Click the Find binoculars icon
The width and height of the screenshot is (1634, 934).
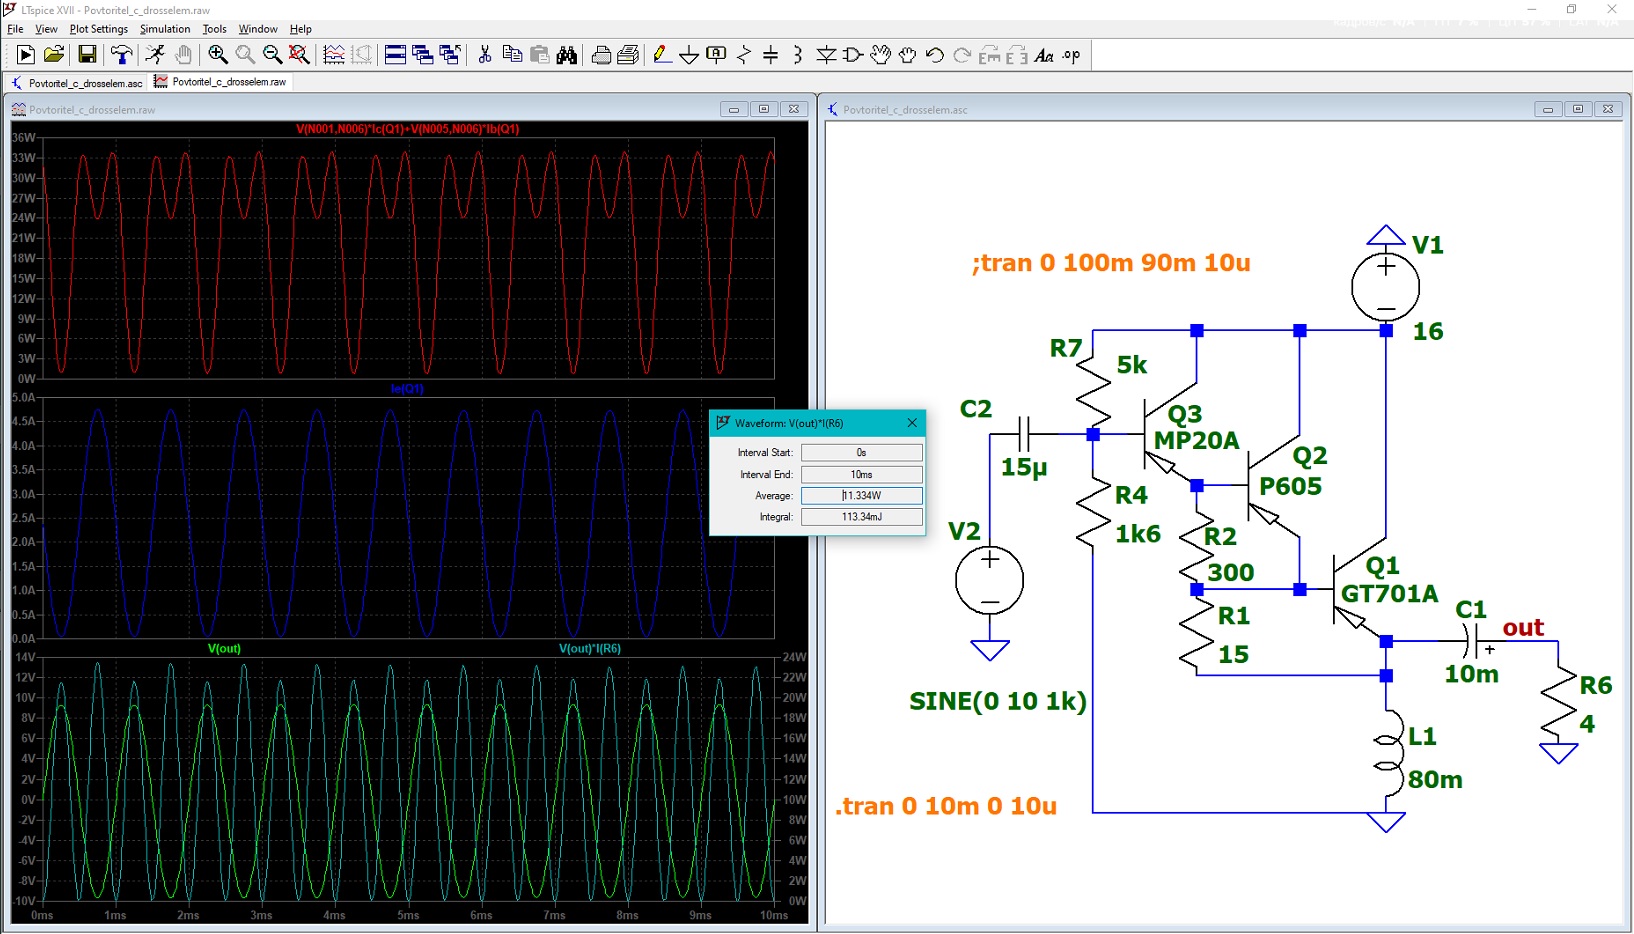click(567, 55)
